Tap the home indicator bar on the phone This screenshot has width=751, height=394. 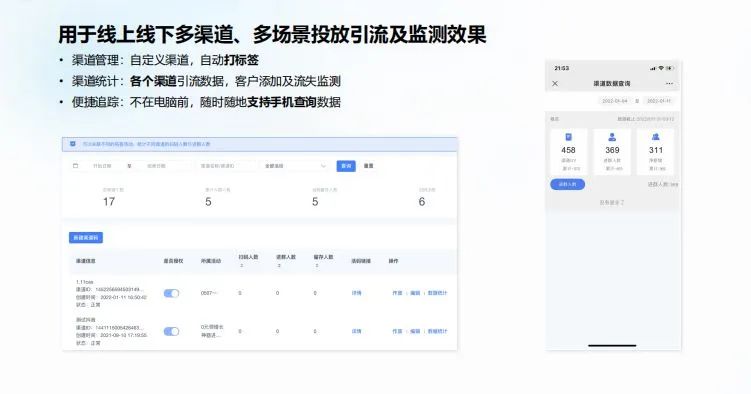[612, 345]
